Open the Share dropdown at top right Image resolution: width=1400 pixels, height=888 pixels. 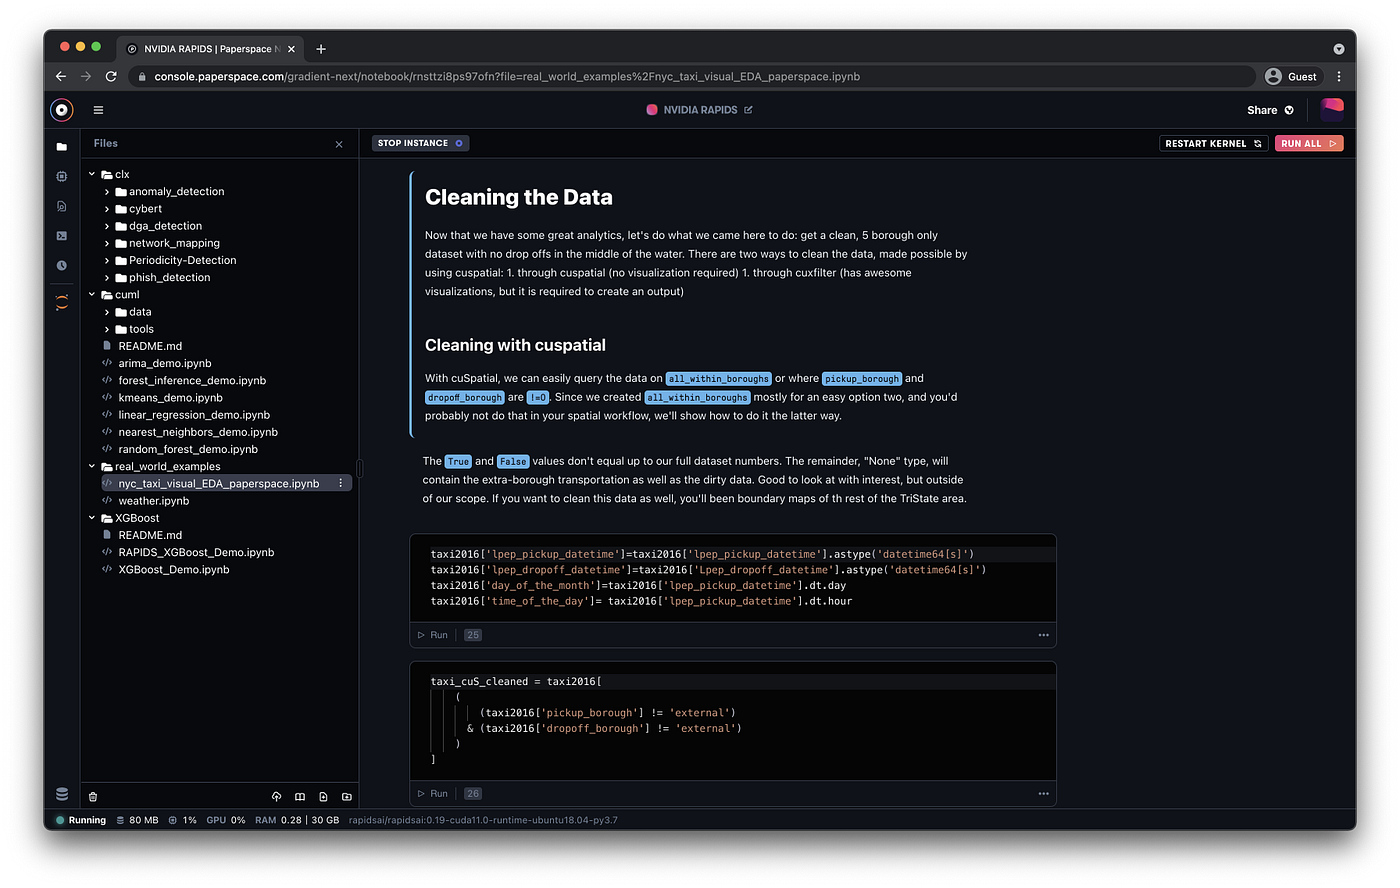click(1269, 110)
